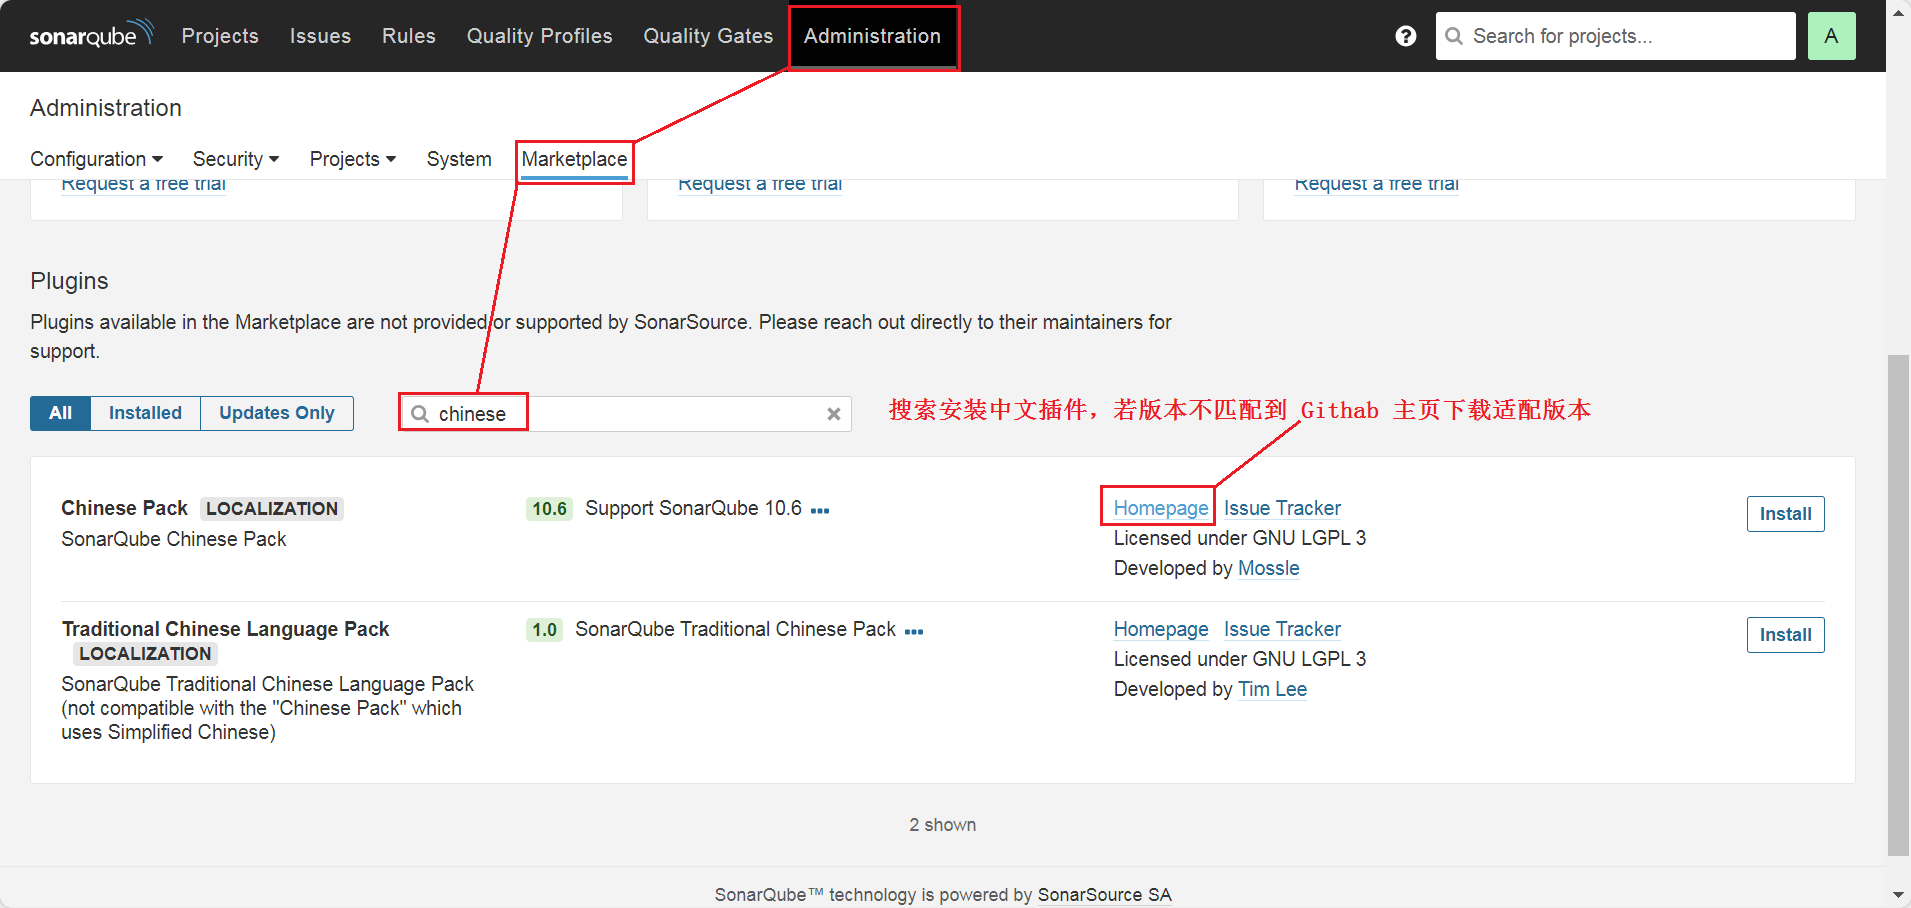Select the Updates Only filter
1911x908 pixels.
277,413
